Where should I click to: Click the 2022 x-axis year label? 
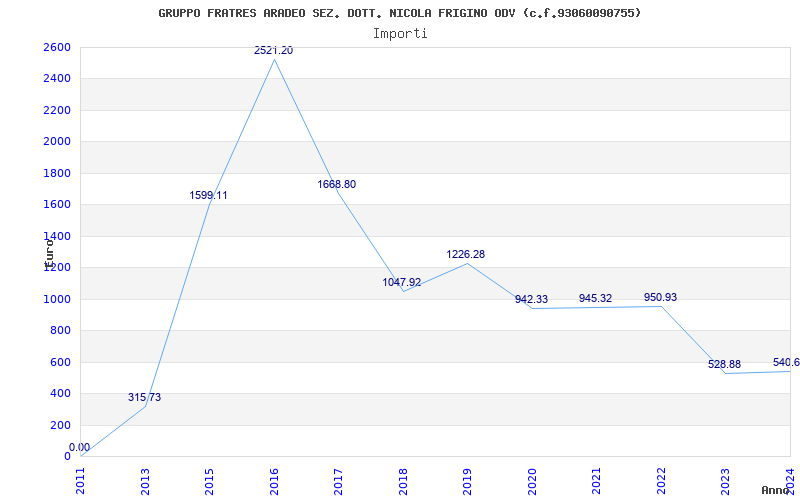661,481
